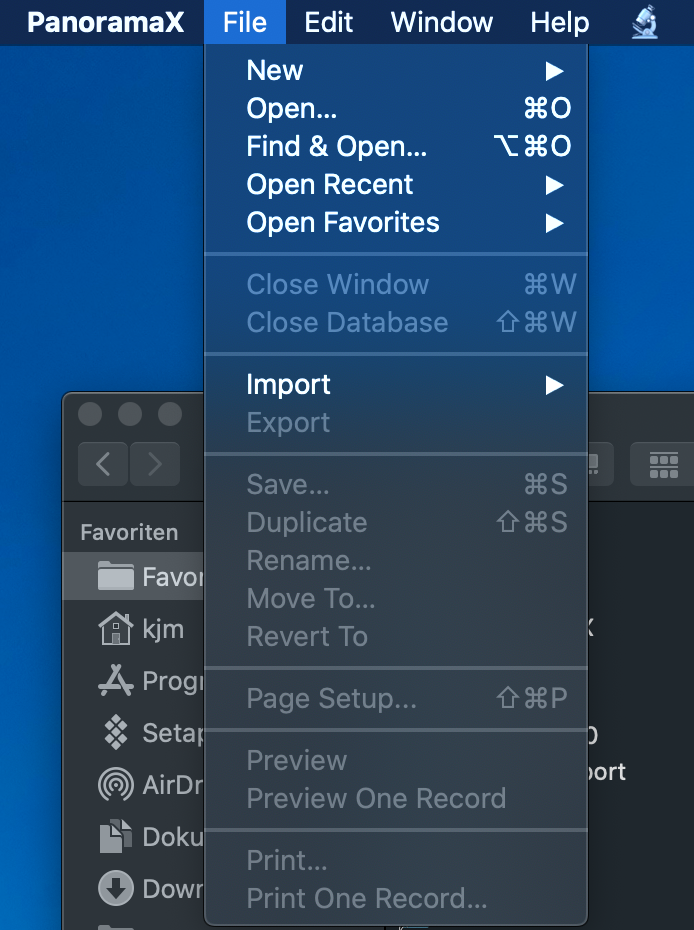Select the Setapp icon in sidebar
The width and height of the screenshot is (694, 930).
click(x=116, y=733)
